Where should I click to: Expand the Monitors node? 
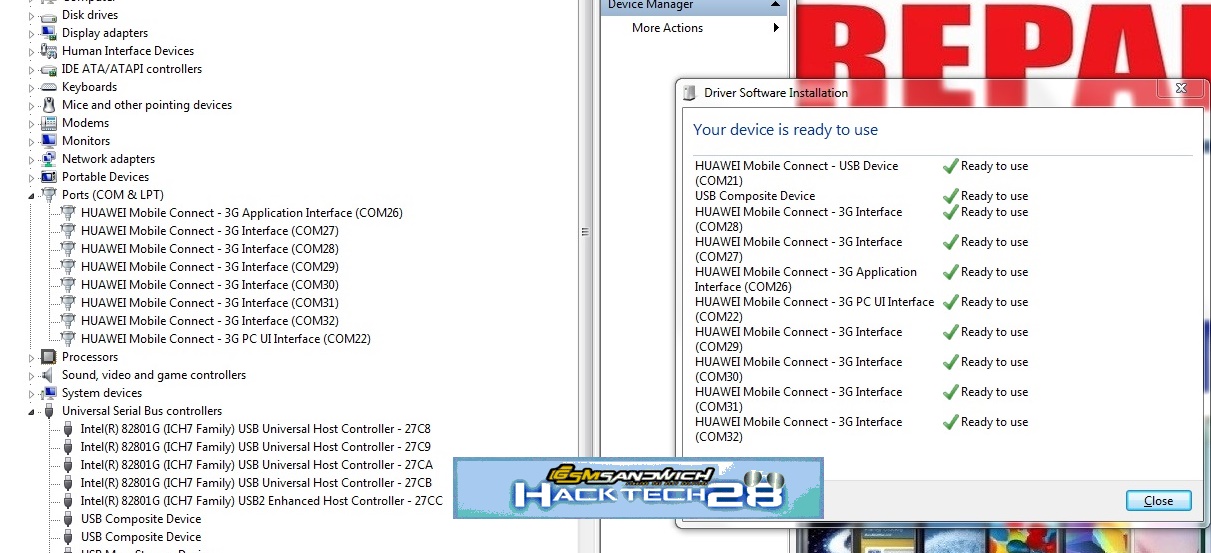click(x=31, y=141)
